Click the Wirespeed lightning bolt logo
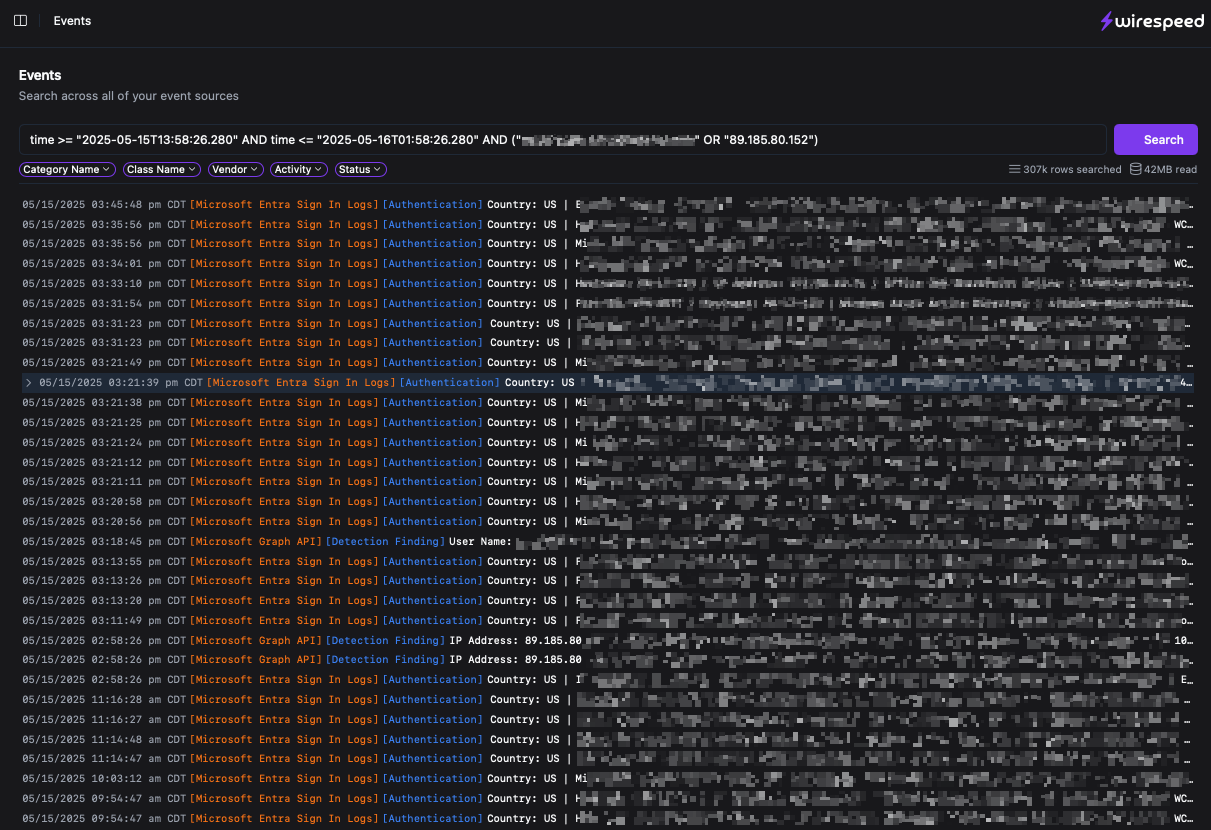 tap(1106, 21)
